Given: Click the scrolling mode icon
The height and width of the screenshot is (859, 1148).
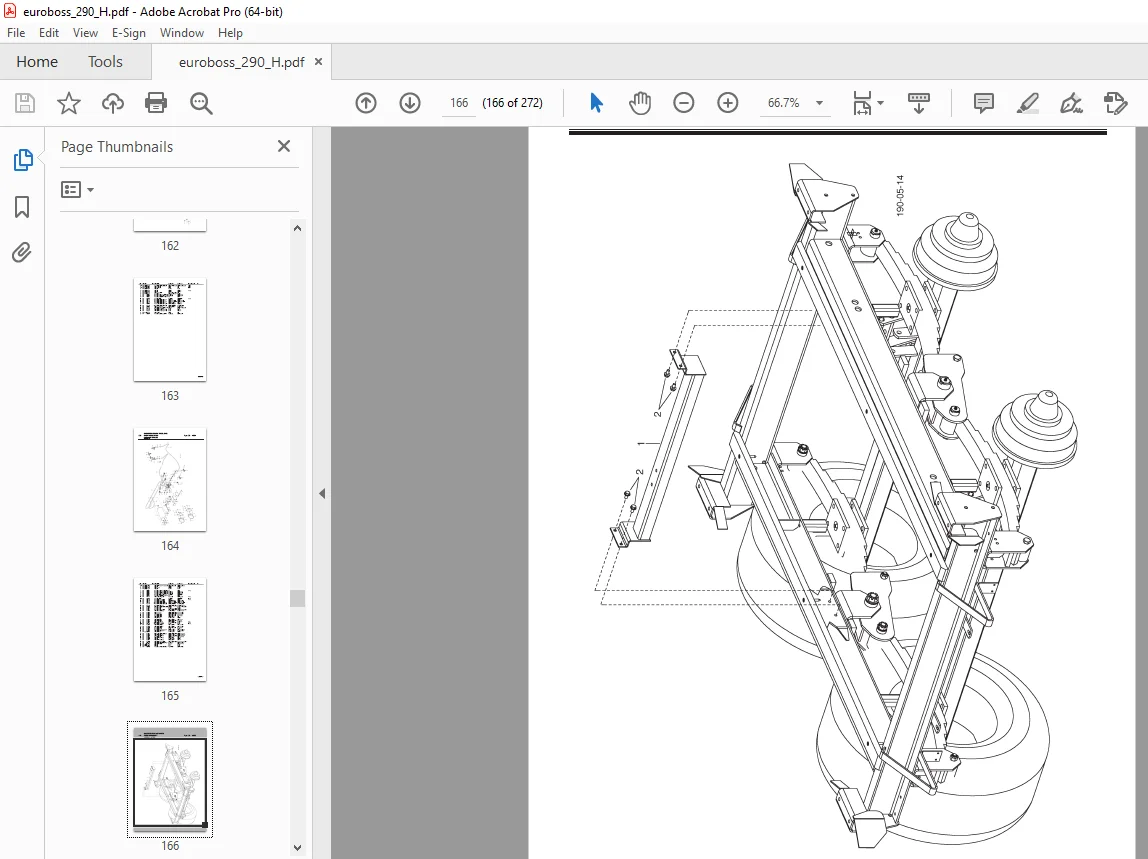Looking at the screenshot, I should [918, 103].
